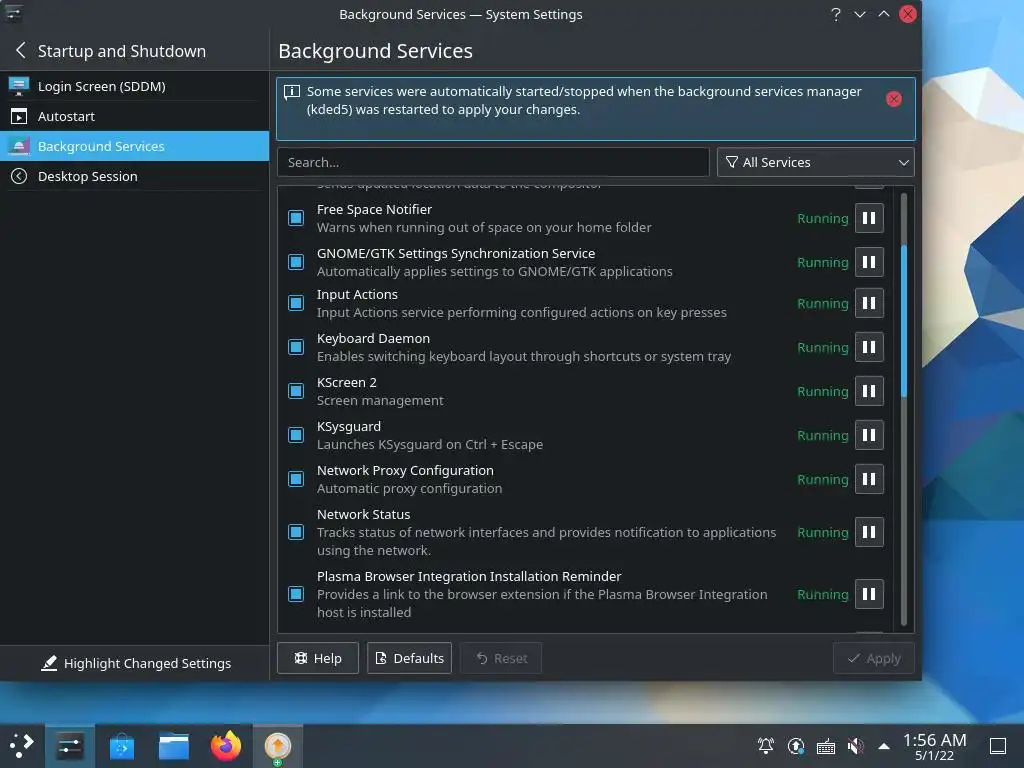Image resolution: width=1024 pixels, height=768 pixels.
Task: Open the All Services filter dropdown
Action: 815,162
